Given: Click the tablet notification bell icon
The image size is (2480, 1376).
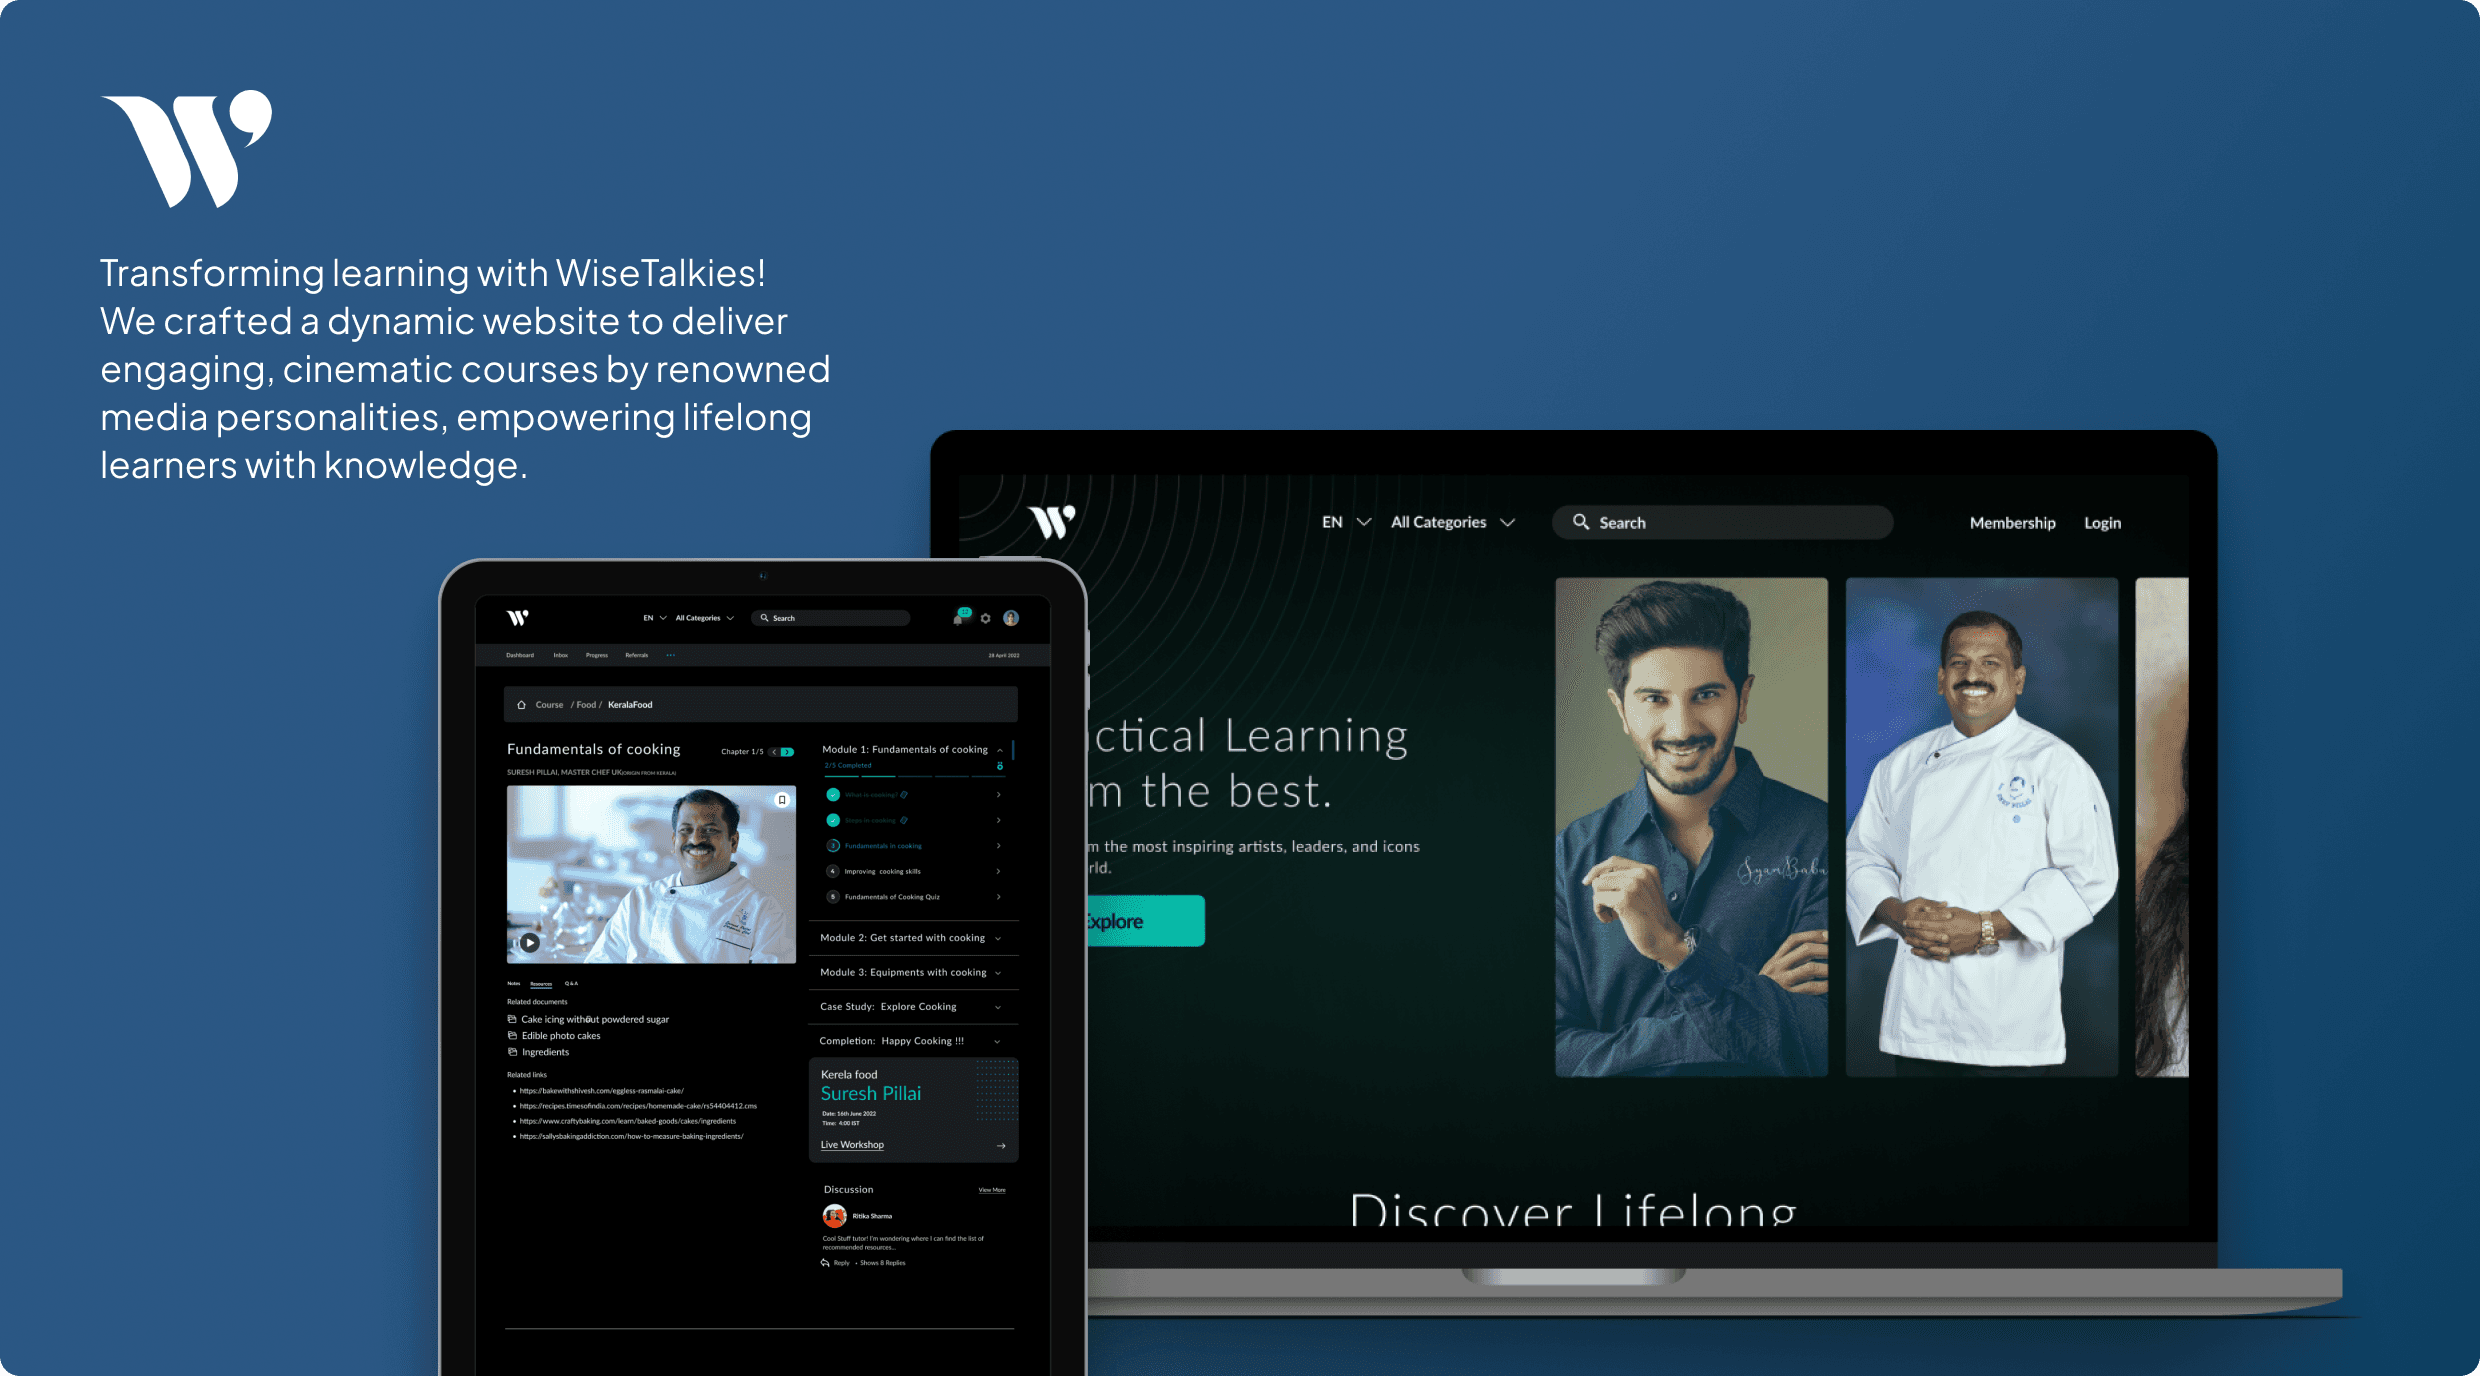Looking at the screenshot, I should tap(959, 618).
